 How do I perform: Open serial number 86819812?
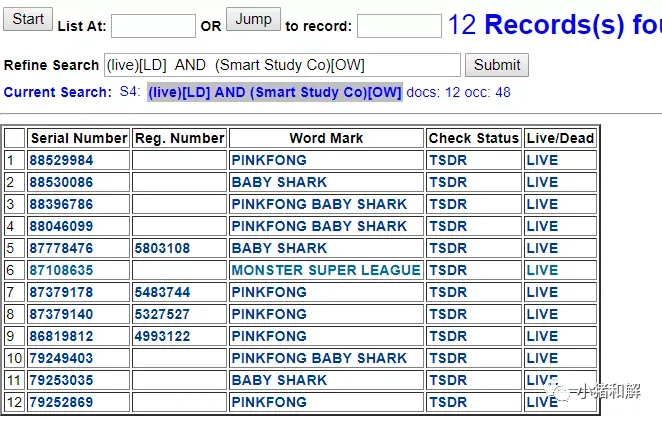click(61, 336)
